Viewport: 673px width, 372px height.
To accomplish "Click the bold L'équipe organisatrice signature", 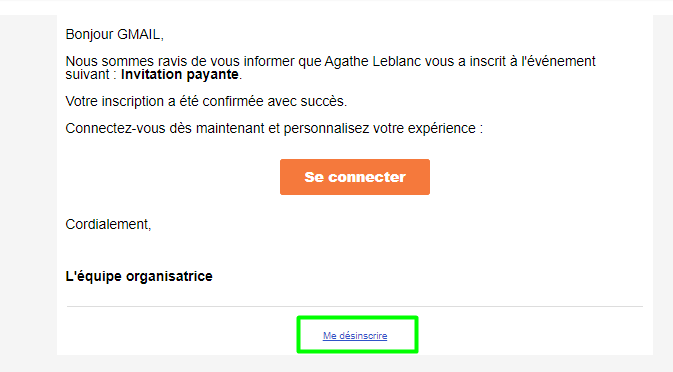I will (139, 276).
